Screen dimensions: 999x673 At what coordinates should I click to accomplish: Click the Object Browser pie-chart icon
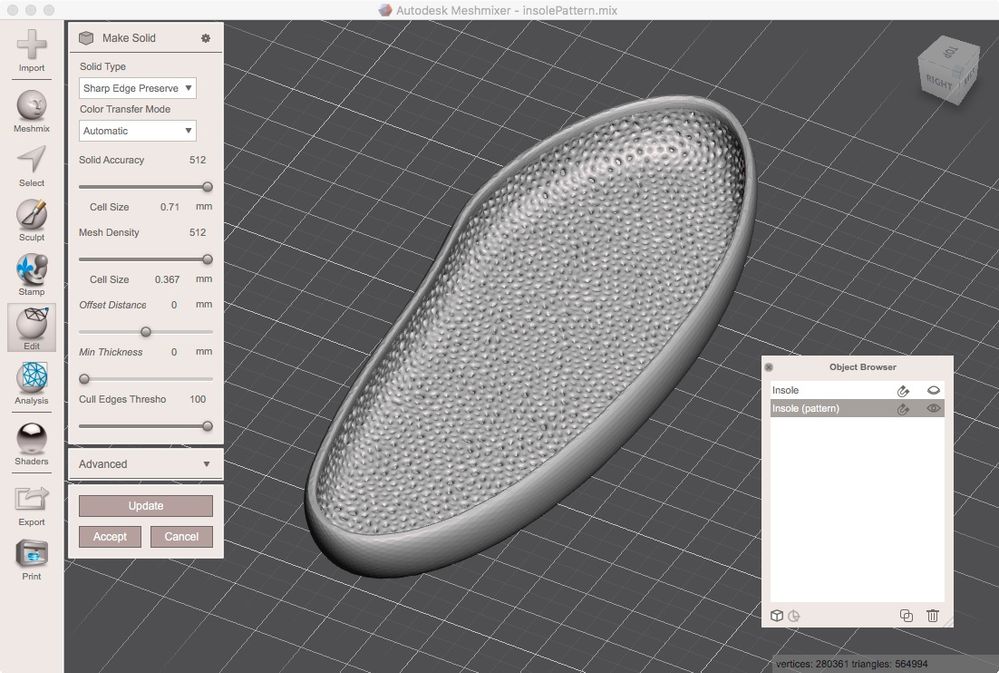click(794, 616)
